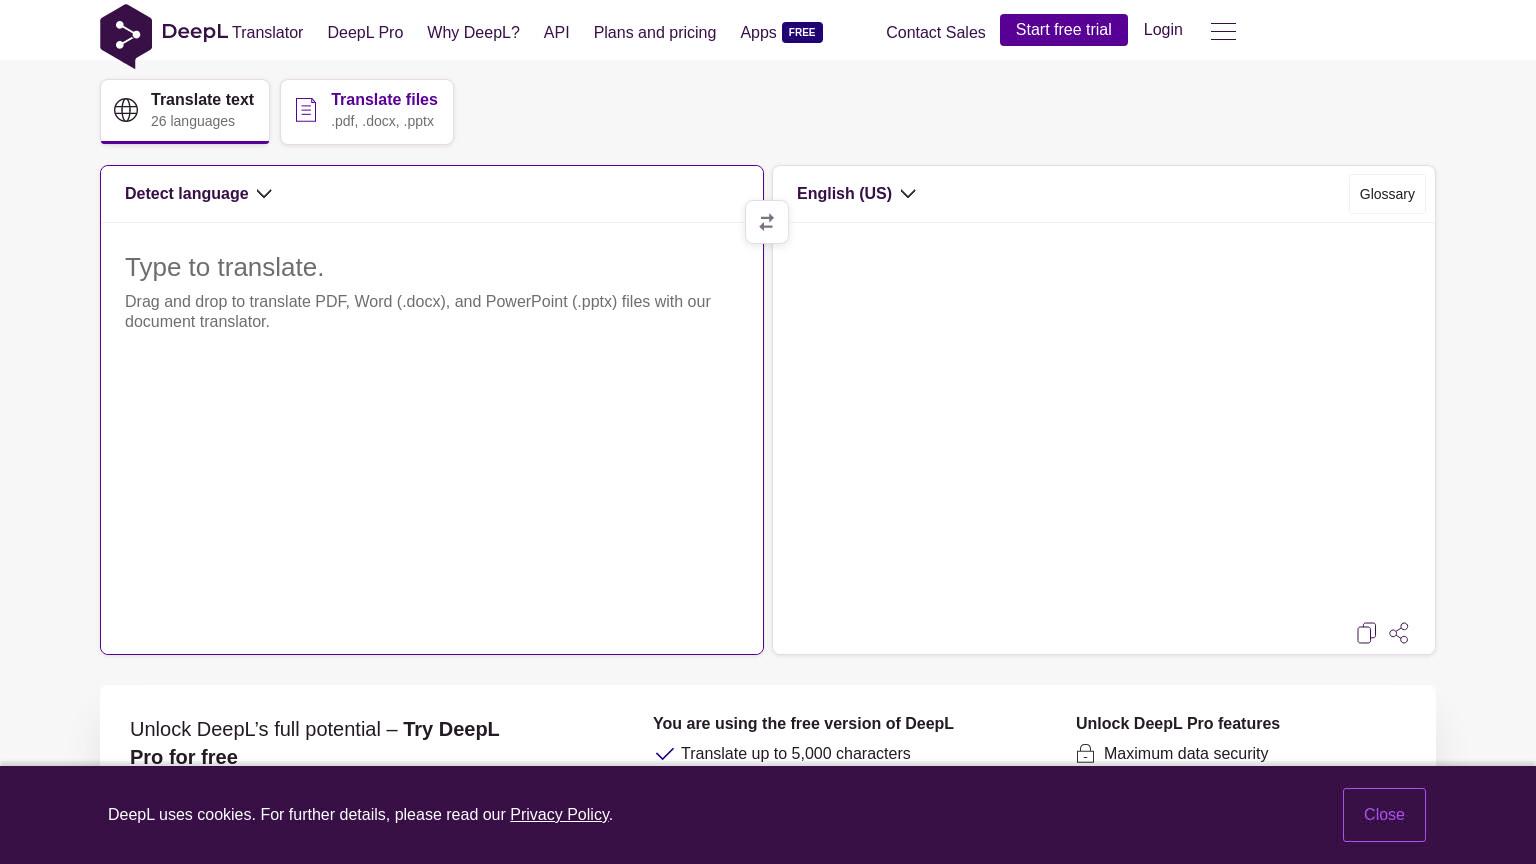This screenshot has height=864, width=1536.
Task: Click 'Unlock DeepL Pro features' text
Action: [x=1178, y=724]
